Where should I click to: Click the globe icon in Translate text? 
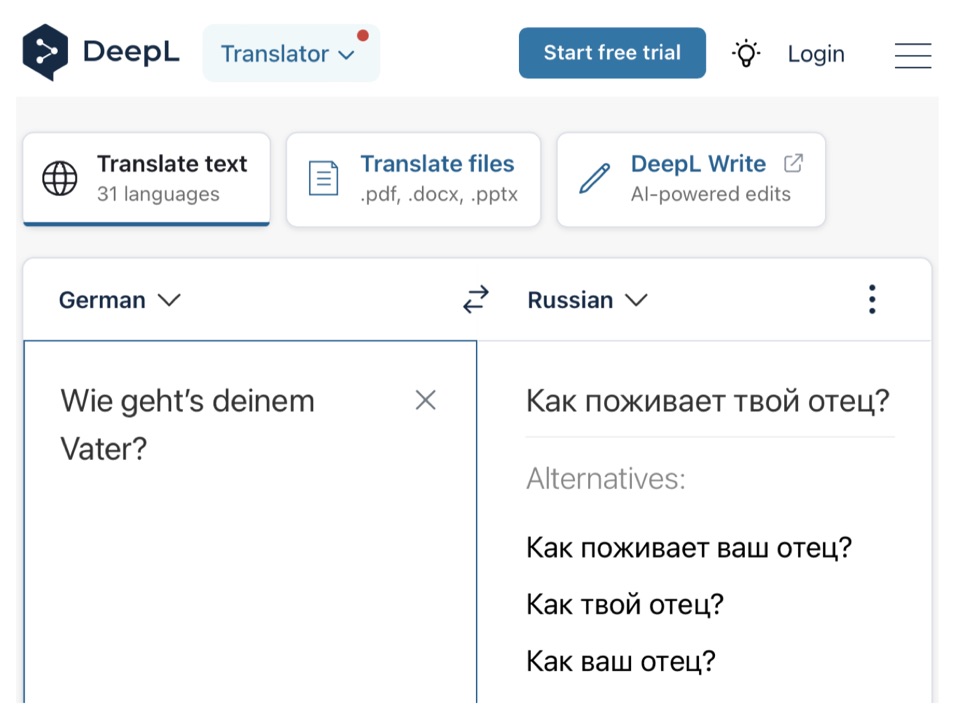60,178
